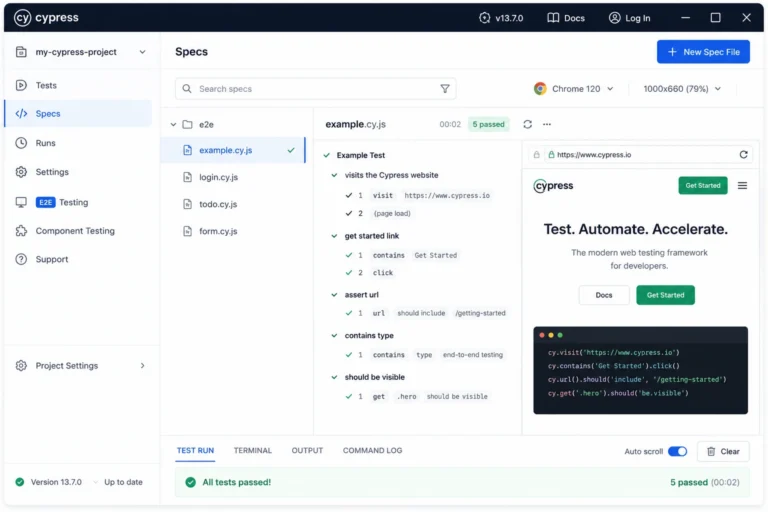
Task: Click the top Get Started button in preview header
Action: (703, 186)
